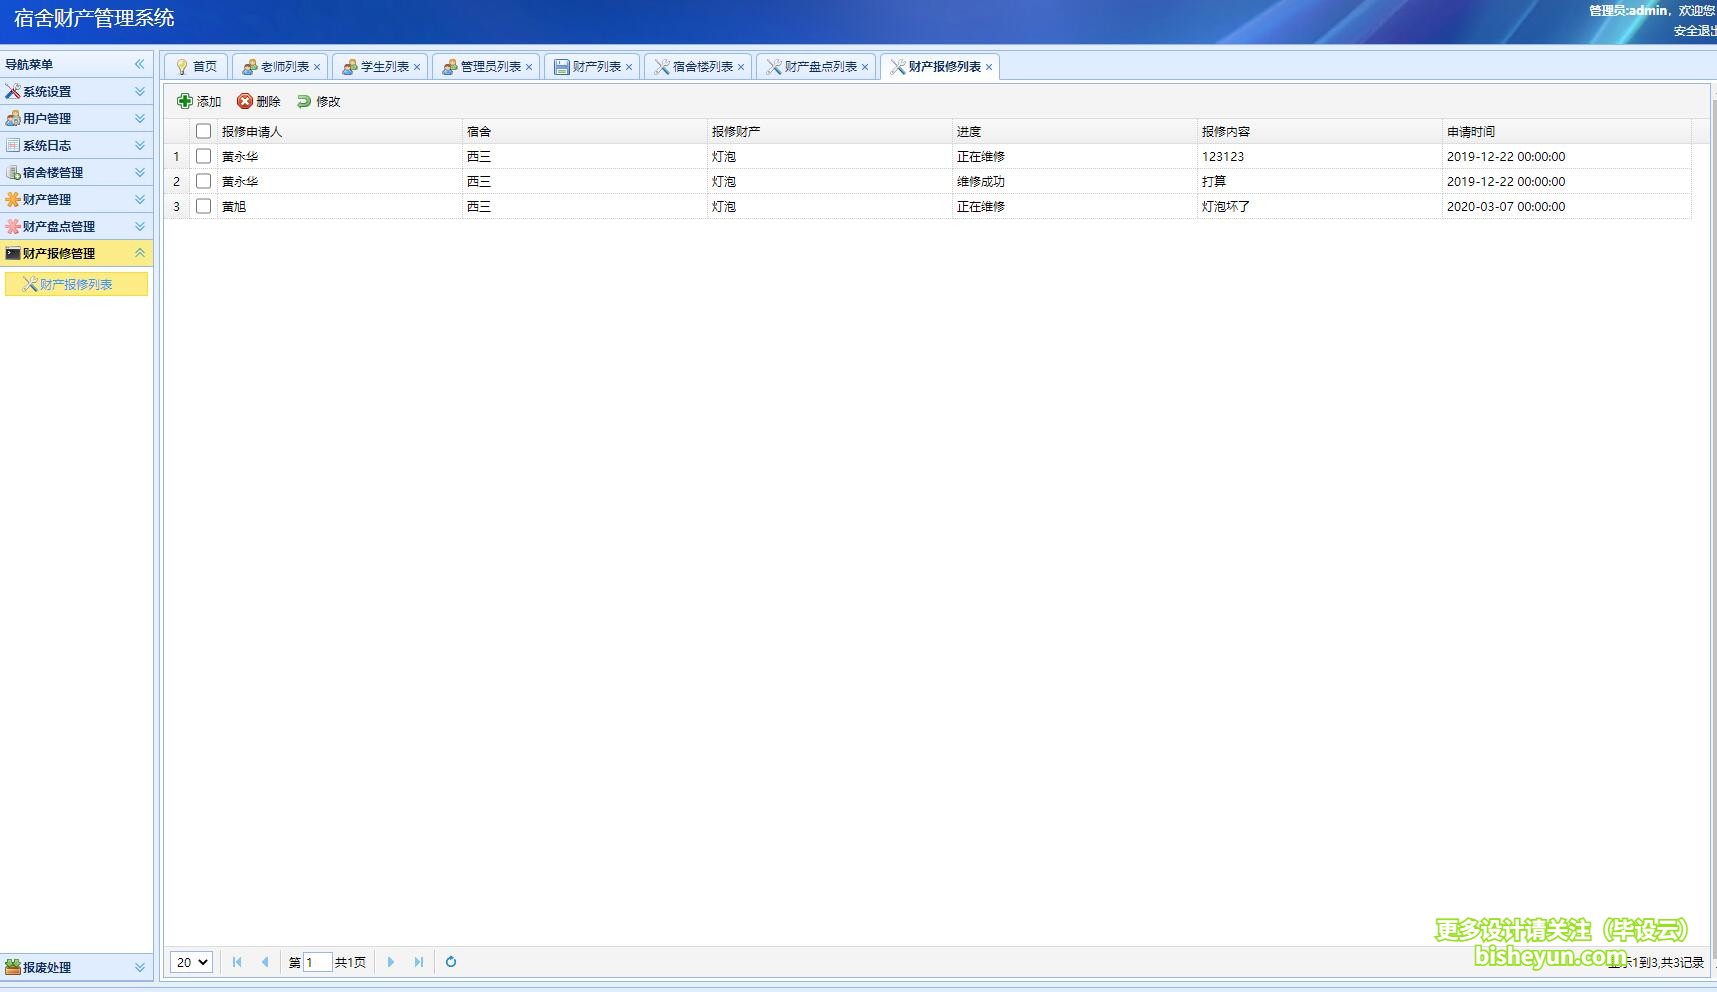Click the green modify arrow icon
This screenshot has height=992, width=1717.
click(x=304, y=101)
